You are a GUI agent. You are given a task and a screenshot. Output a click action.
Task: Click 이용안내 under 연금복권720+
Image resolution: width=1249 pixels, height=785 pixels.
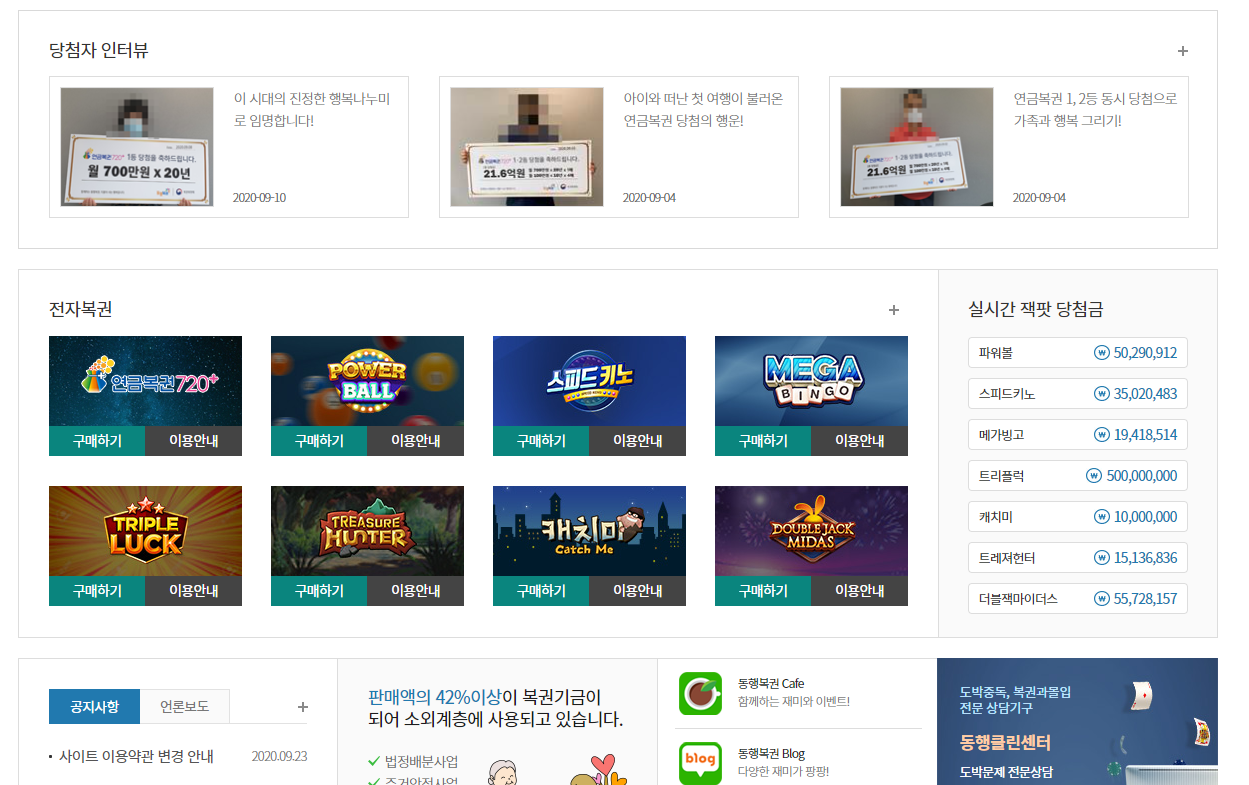193,441
